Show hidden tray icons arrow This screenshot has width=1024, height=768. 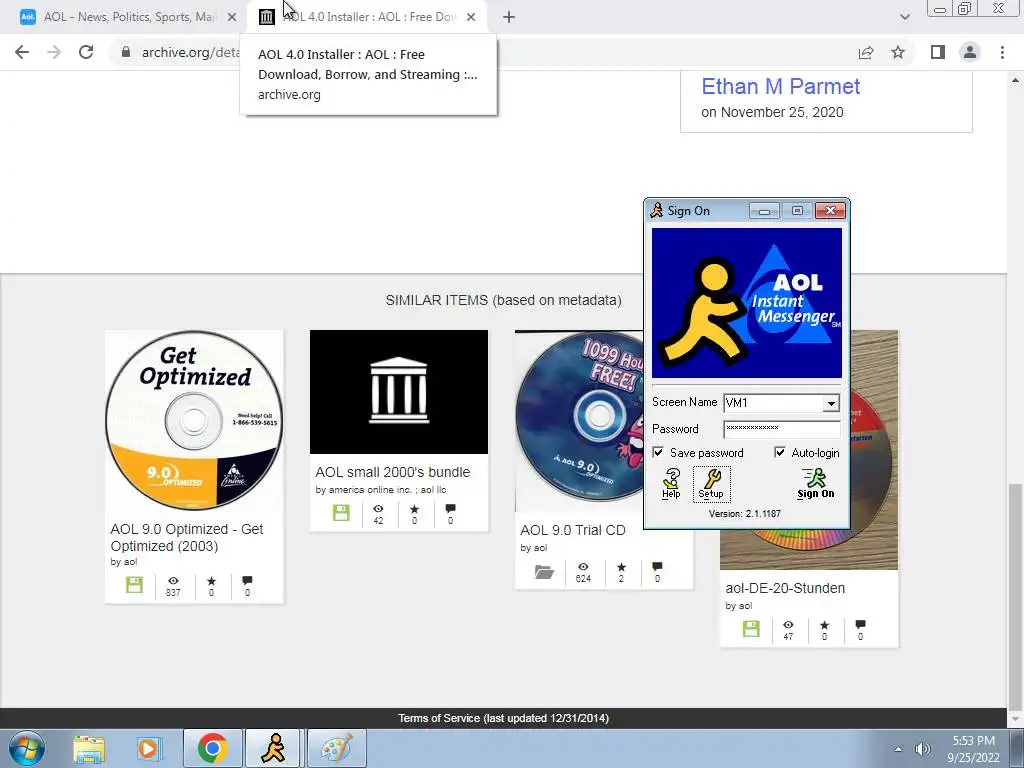(898, 750)
